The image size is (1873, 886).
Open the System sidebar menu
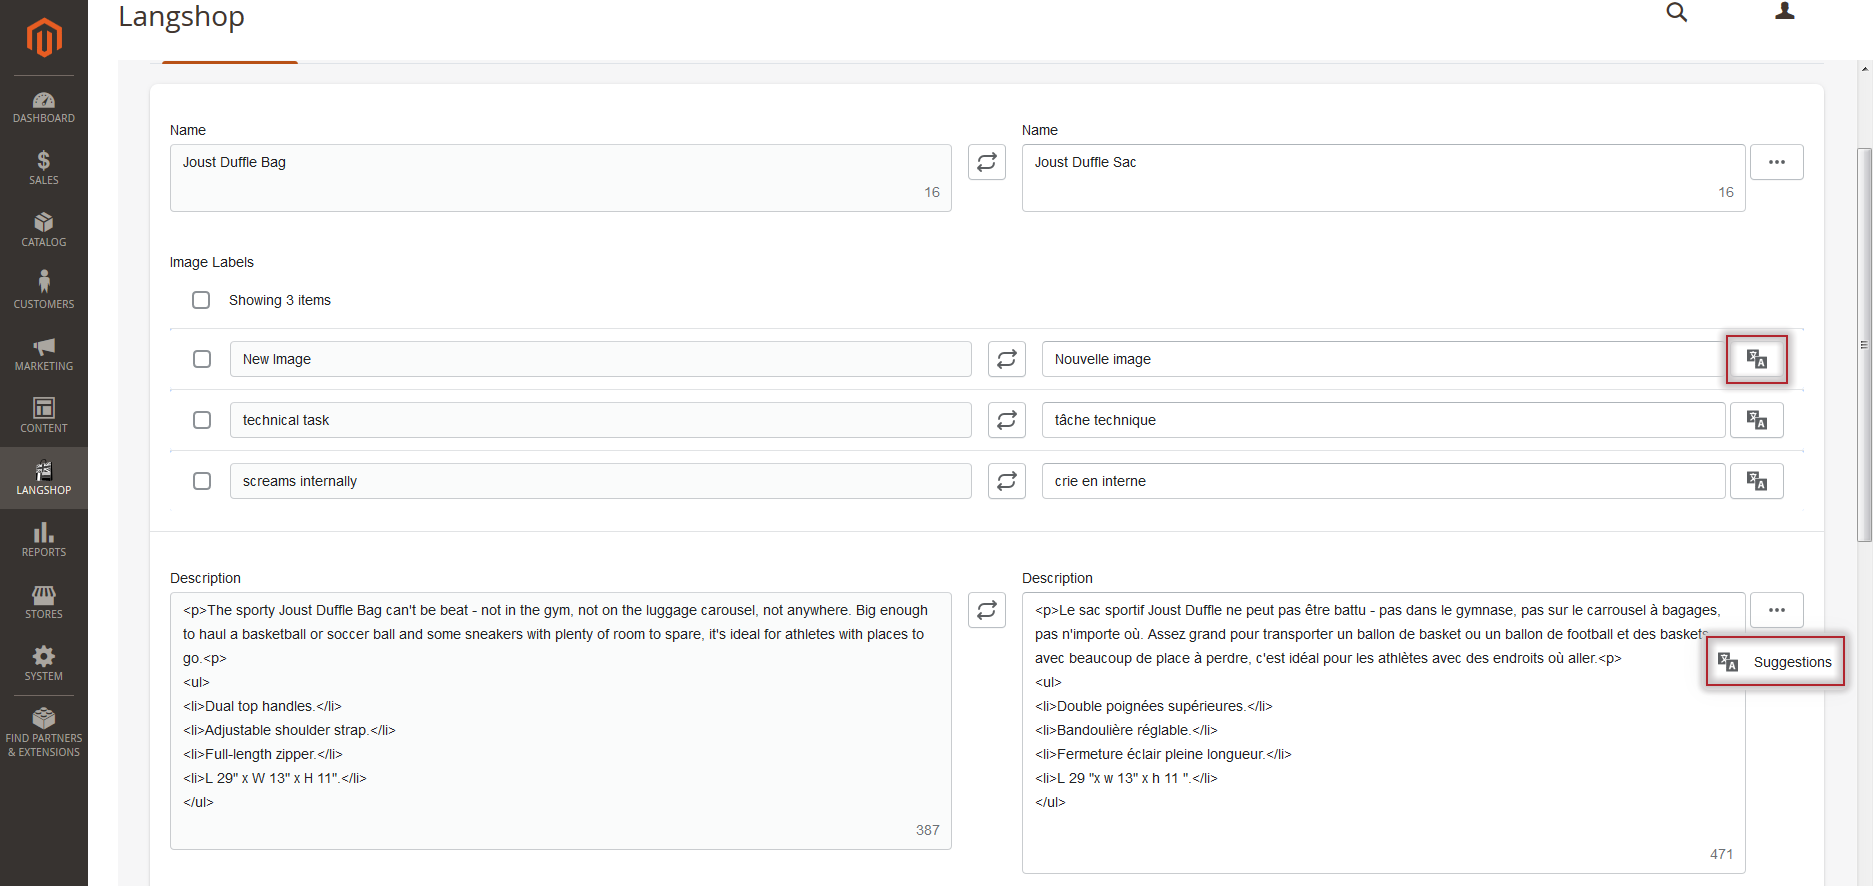(44, 664)
